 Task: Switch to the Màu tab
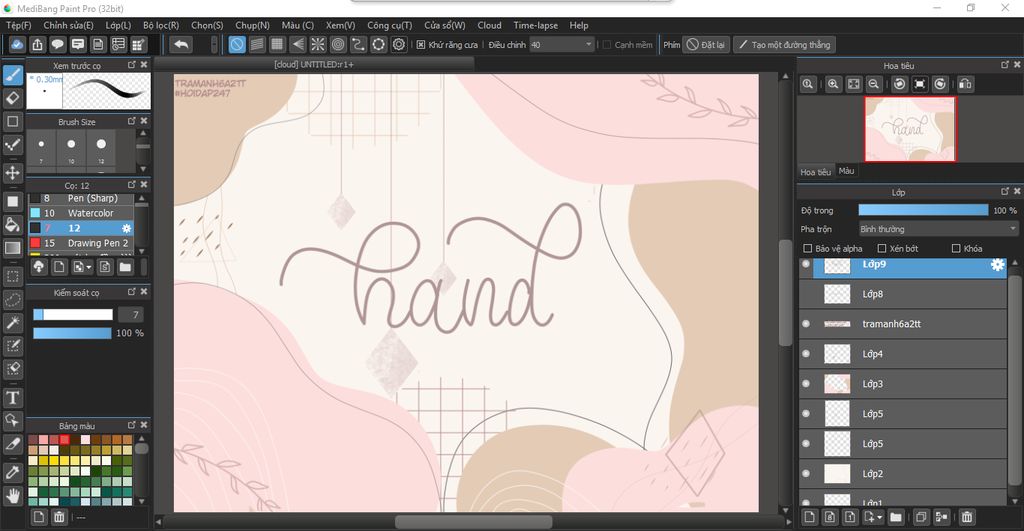coord(846,171)
